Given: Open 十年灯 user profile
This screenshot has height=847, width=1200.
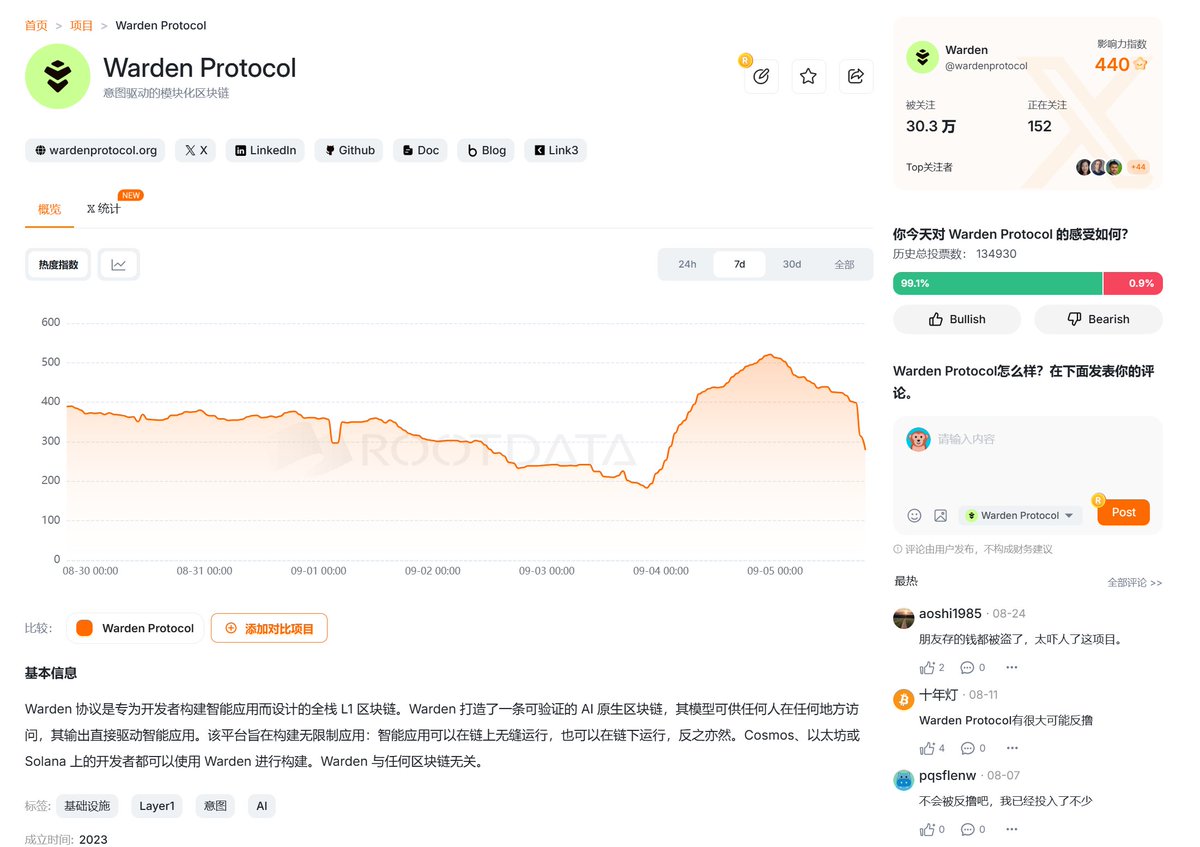Looking at the screenshot, I should point(938,694).
